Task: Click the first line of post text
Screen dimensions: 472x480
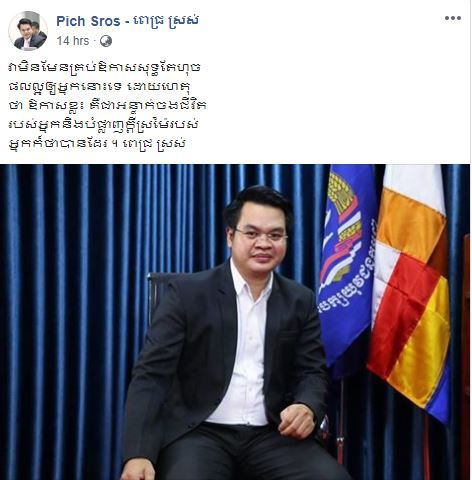Action: point(104,68)
